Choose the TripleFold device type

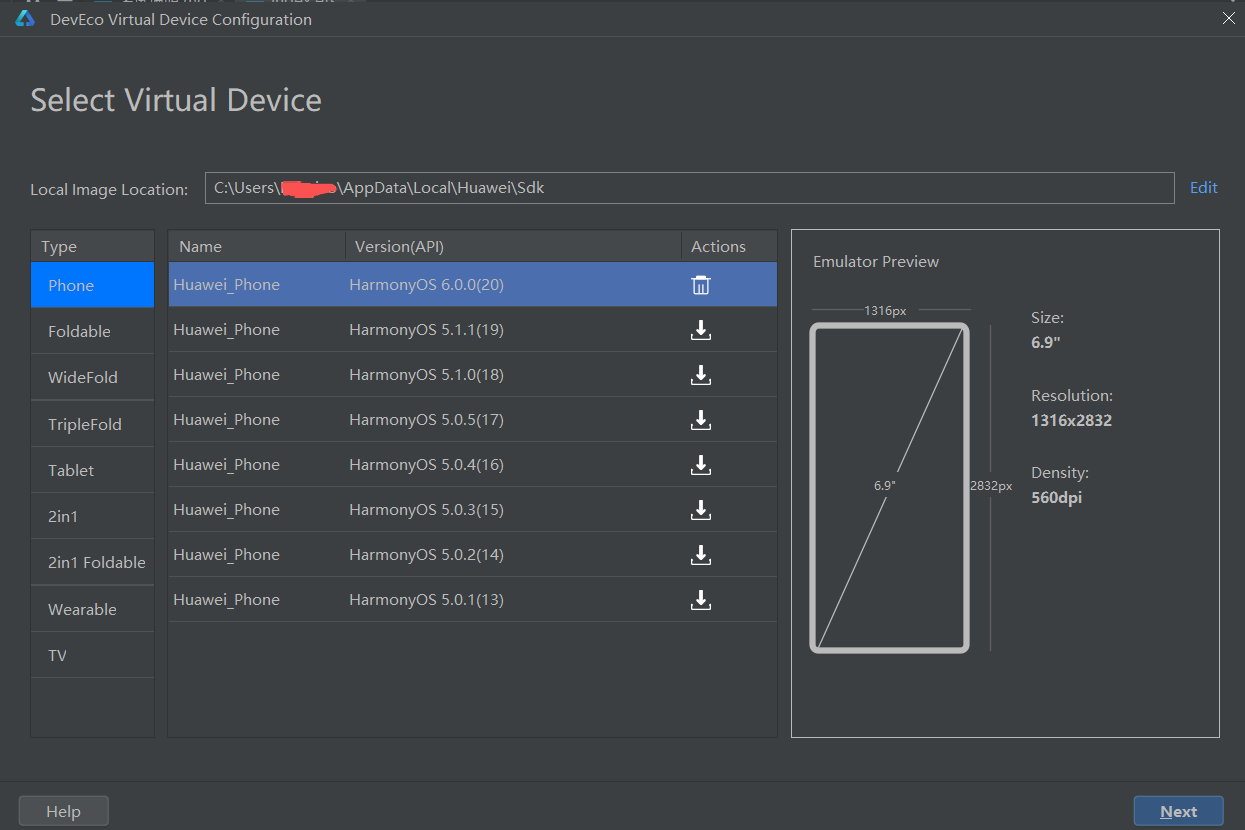(85, 424)
